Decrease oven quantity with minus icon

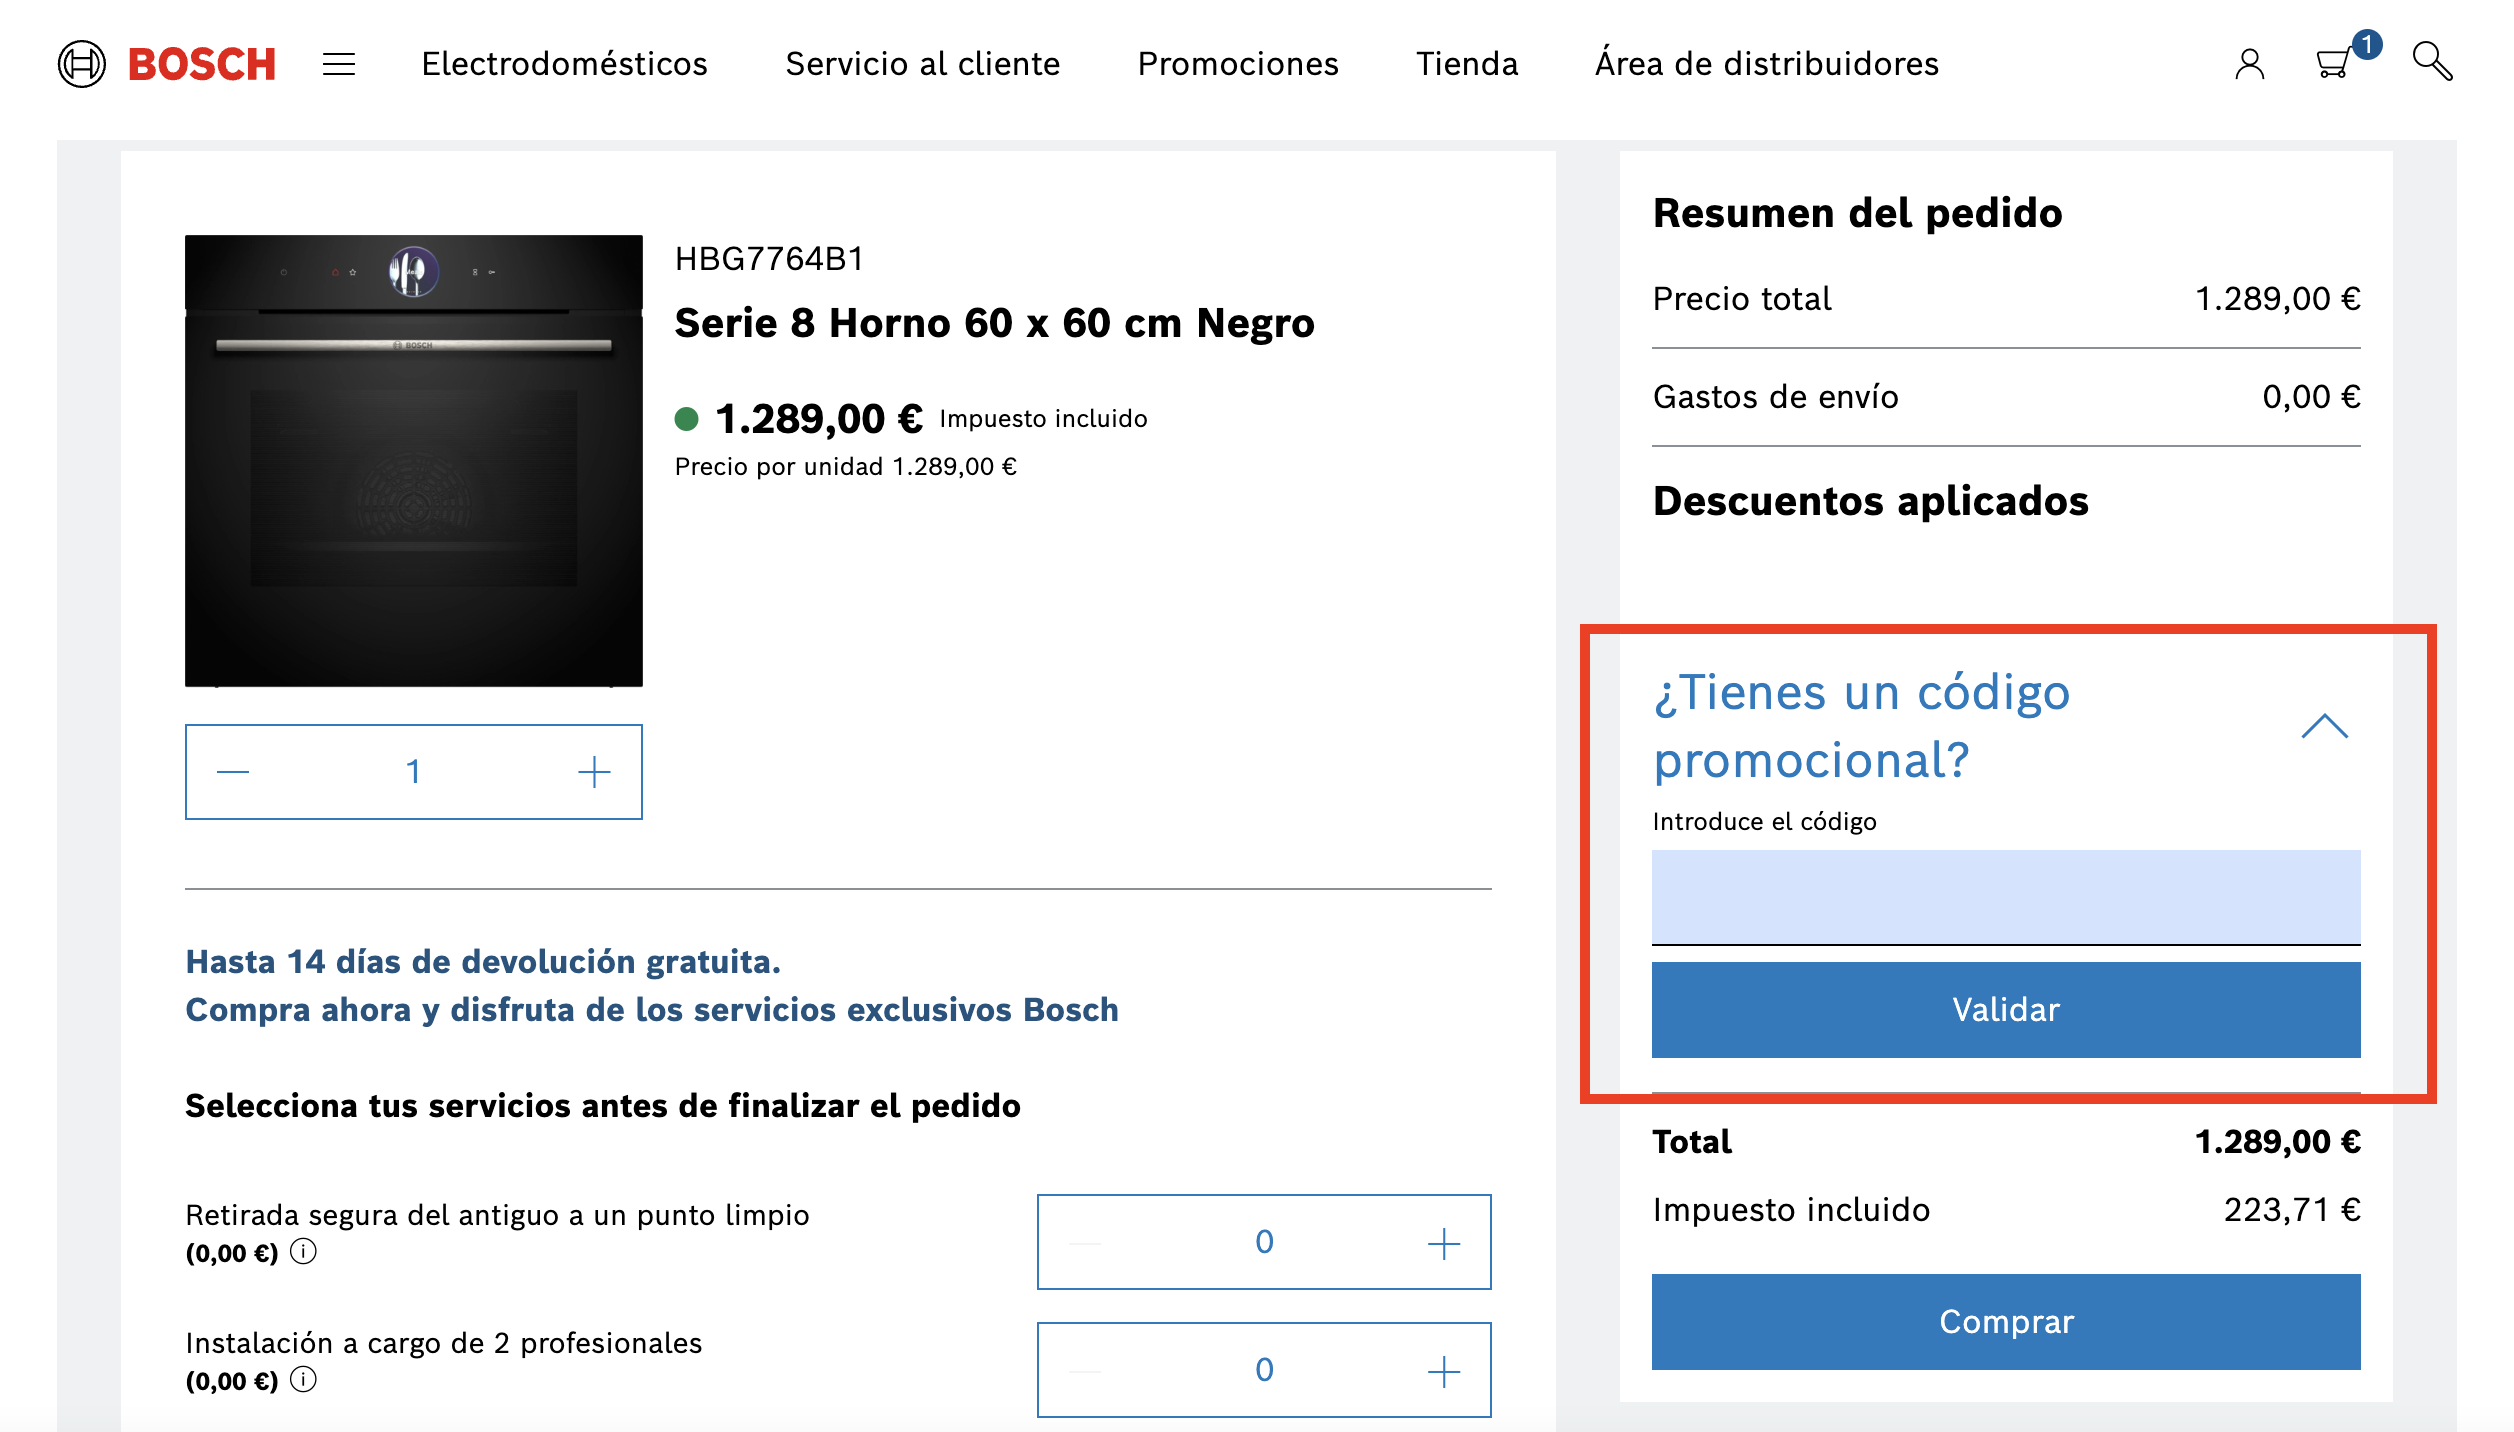tap(233, 772)
